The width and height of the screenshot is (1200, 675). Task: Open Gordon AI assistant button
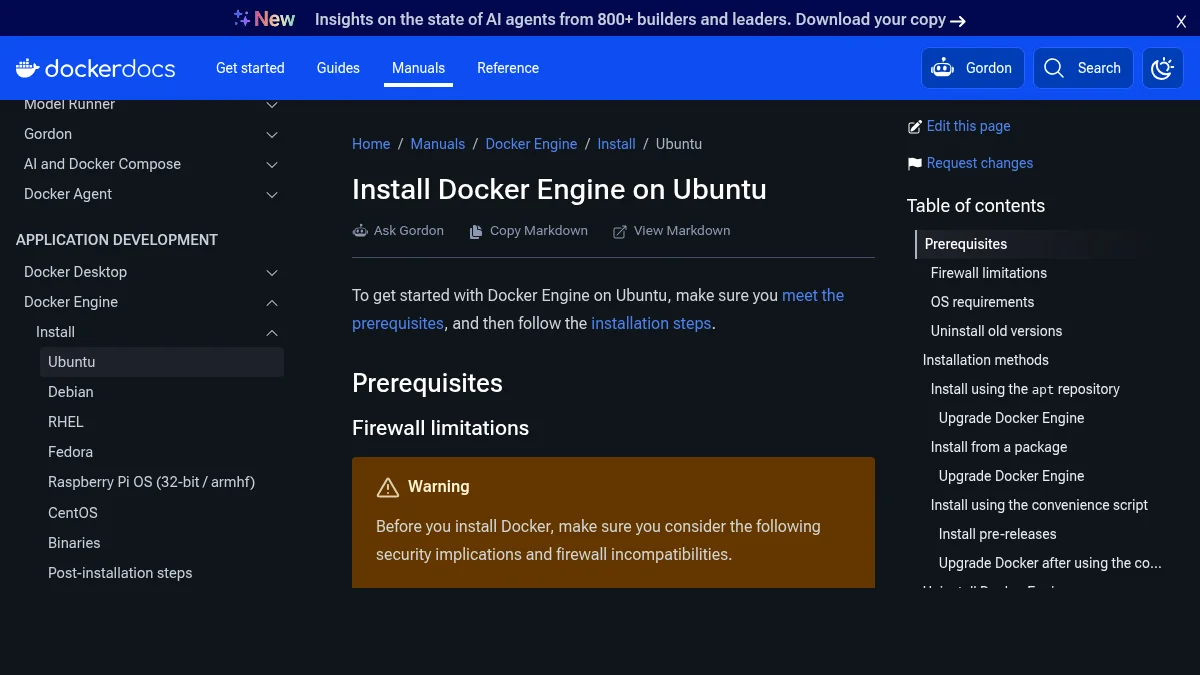click(972, 68)
